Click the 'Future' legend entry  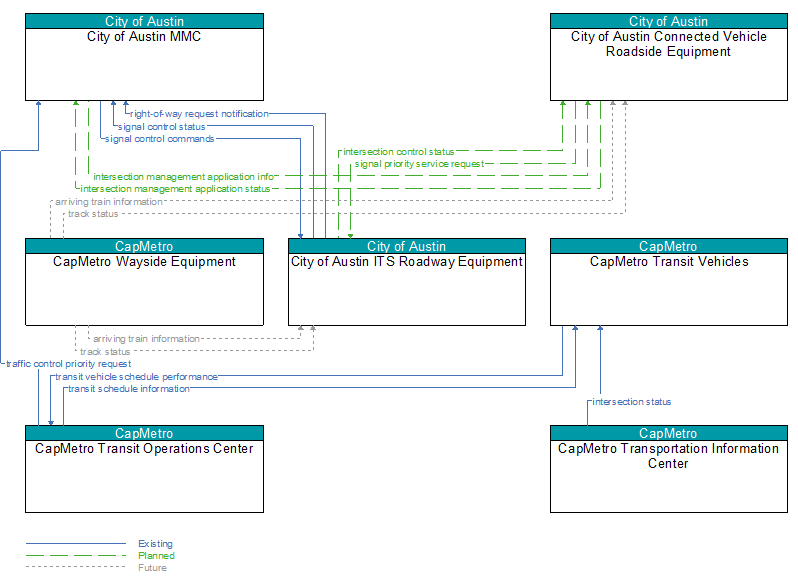[x=152, y=568]
